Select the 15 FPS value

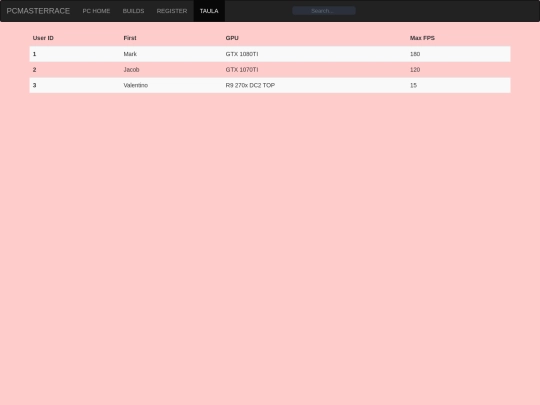[x=413, y=85]
